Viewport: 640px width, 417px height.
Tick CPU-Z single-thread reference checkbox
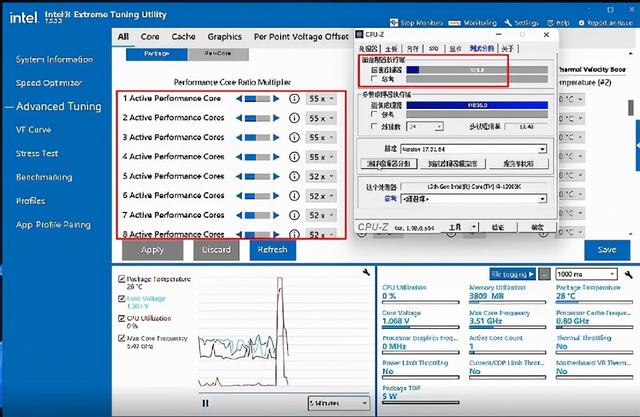tap(374, 79)
